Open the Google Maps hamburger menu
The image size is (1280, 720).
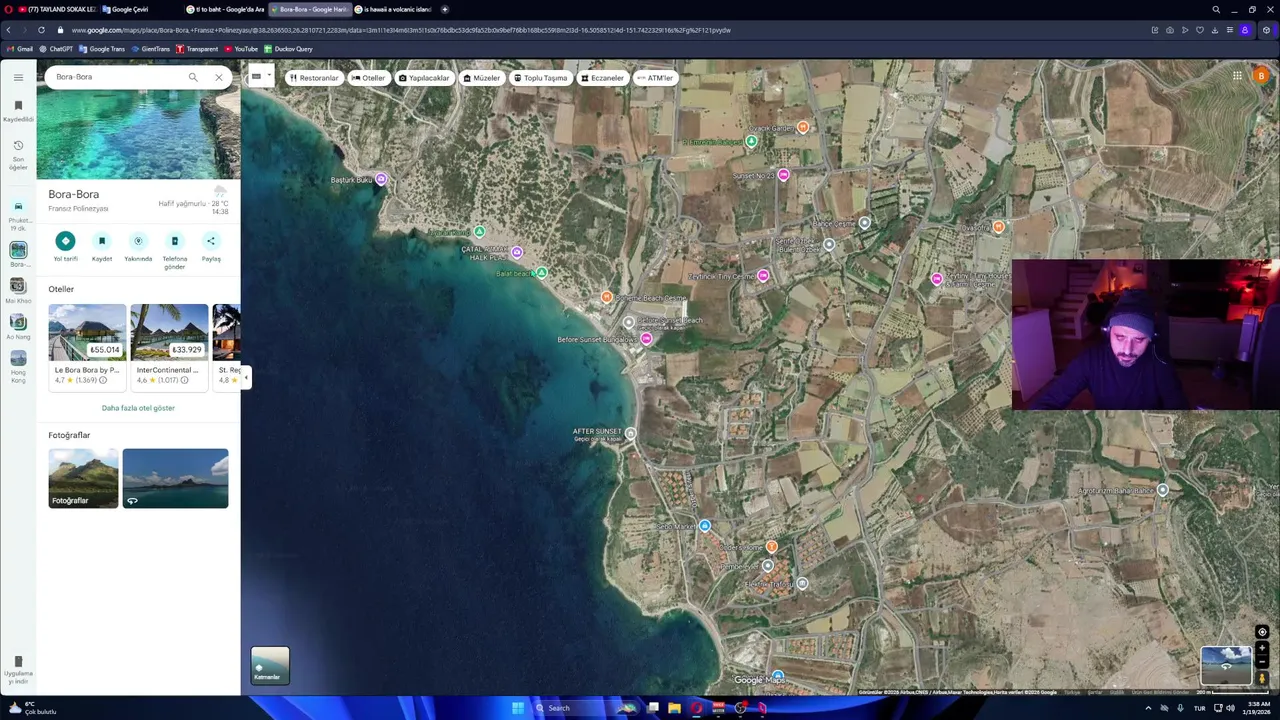tap(18, 77)
